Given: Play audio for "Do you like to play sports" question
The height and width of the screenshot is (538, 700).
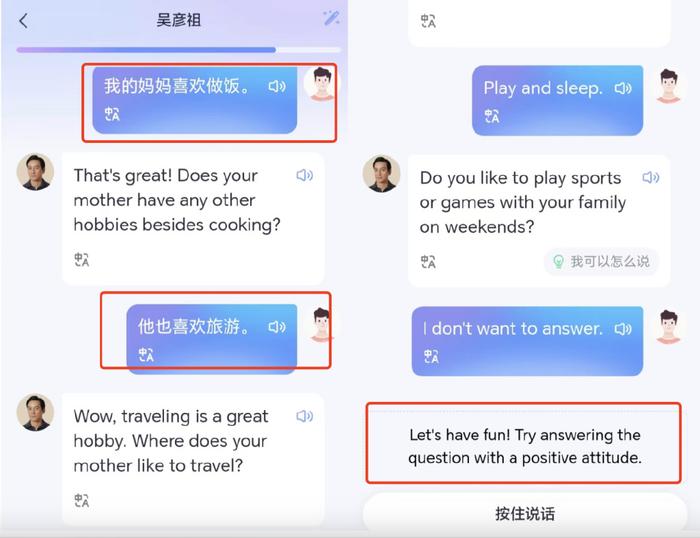Looking at the screenshot, I should (651, 178).
